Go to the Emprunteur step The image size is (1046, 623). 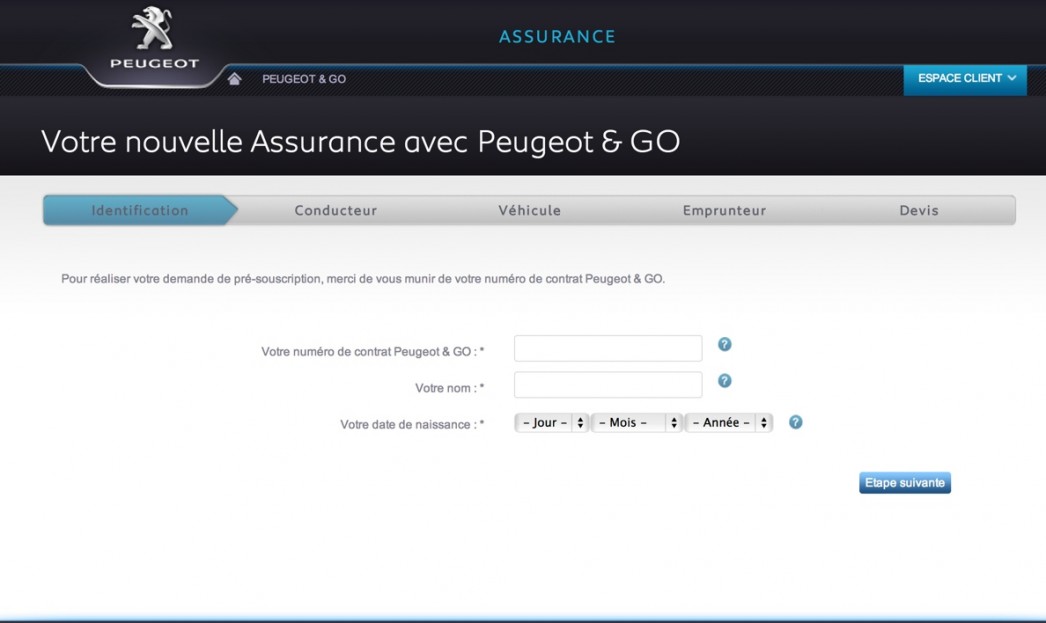pos(724,210)
